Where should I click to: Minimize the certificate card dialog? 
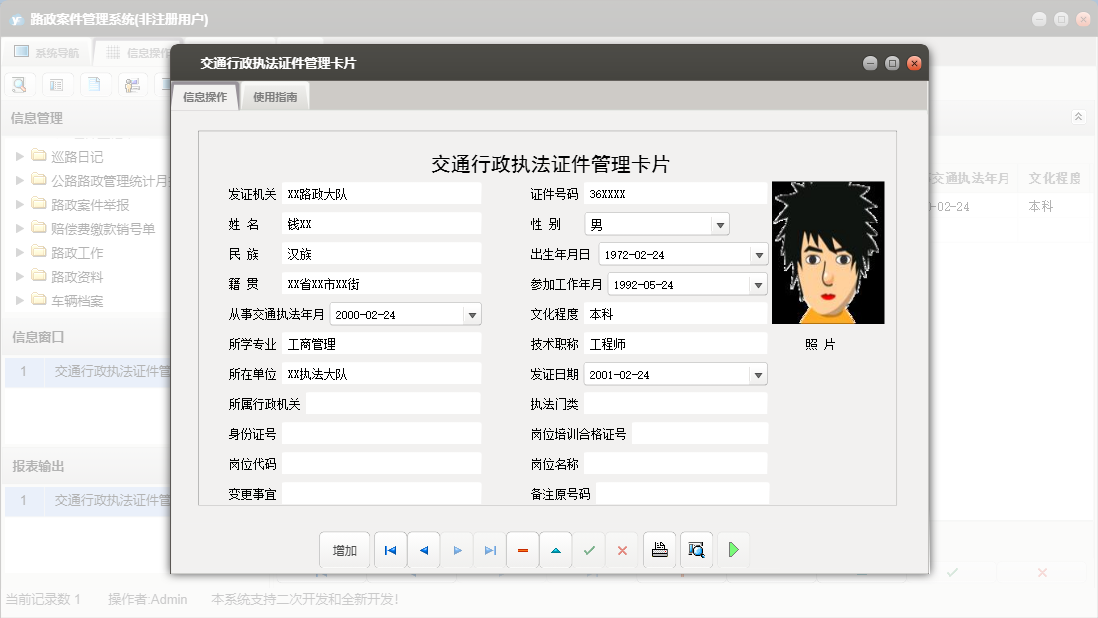pos(870,63)
